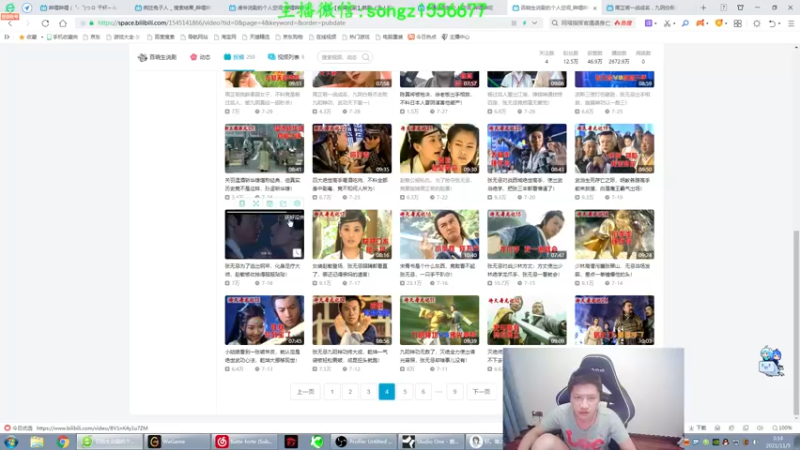800x450 pixels.
Task: Go to page 9
Action: tap(455, 392)
